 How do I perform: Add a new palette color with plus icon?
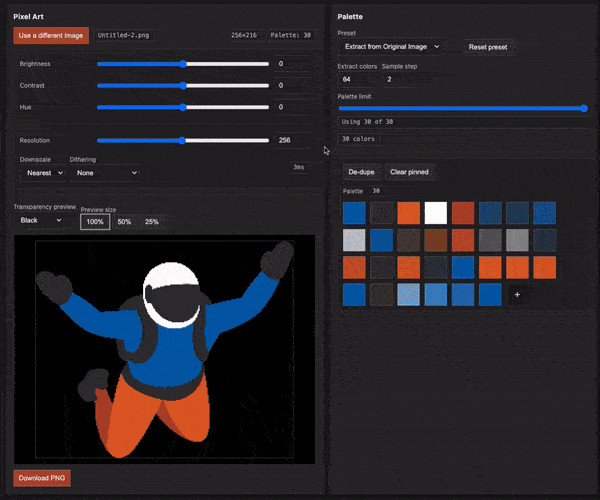[x=517, y=295]
